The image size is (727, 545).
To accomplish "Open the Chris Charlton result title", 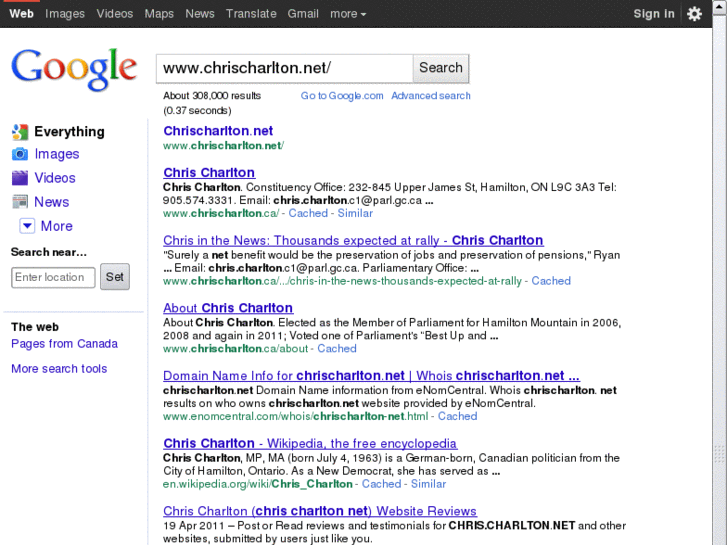I will pos(209,173).
